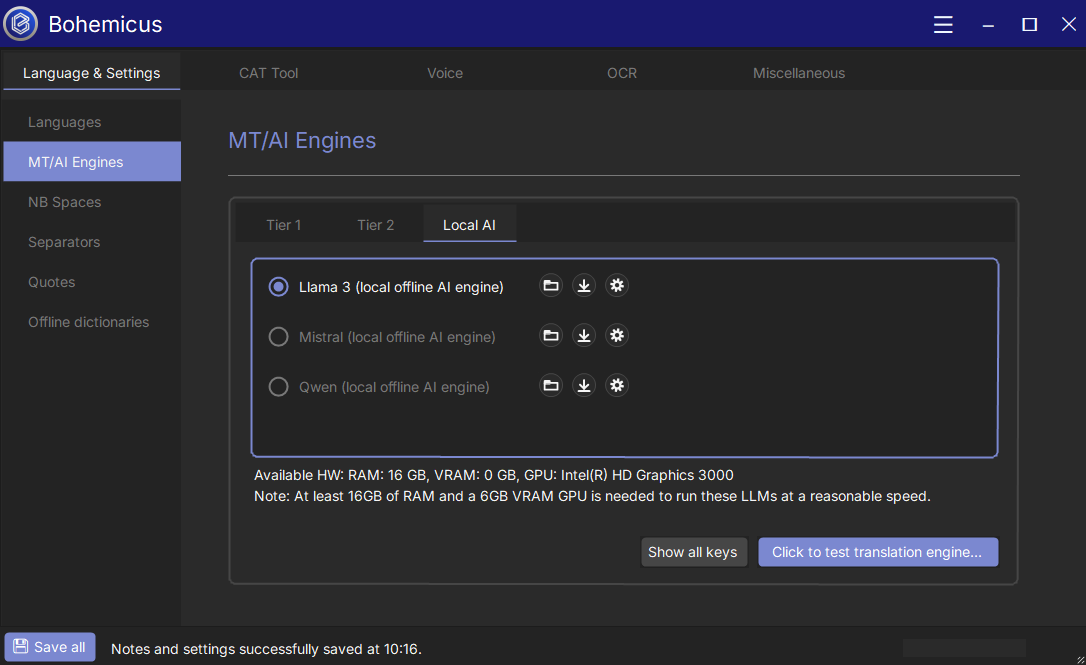
Task: Switch to the Tier 2 tab
Action: pos(375,224)
